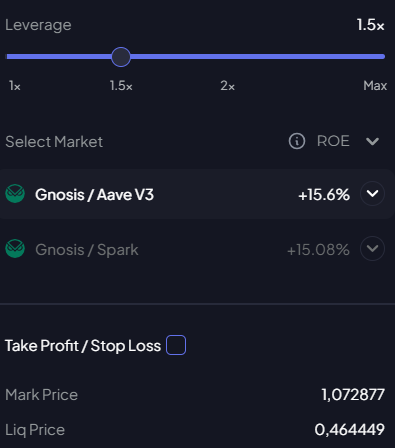
Task: Expand the Gnosis / Spark market details
Action: [x=372, y=248]
